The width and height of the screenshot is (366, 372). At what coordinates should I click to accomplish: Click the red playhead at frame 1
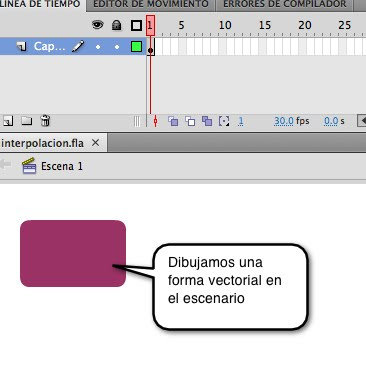pyautogui.click(x=150, y=25)
